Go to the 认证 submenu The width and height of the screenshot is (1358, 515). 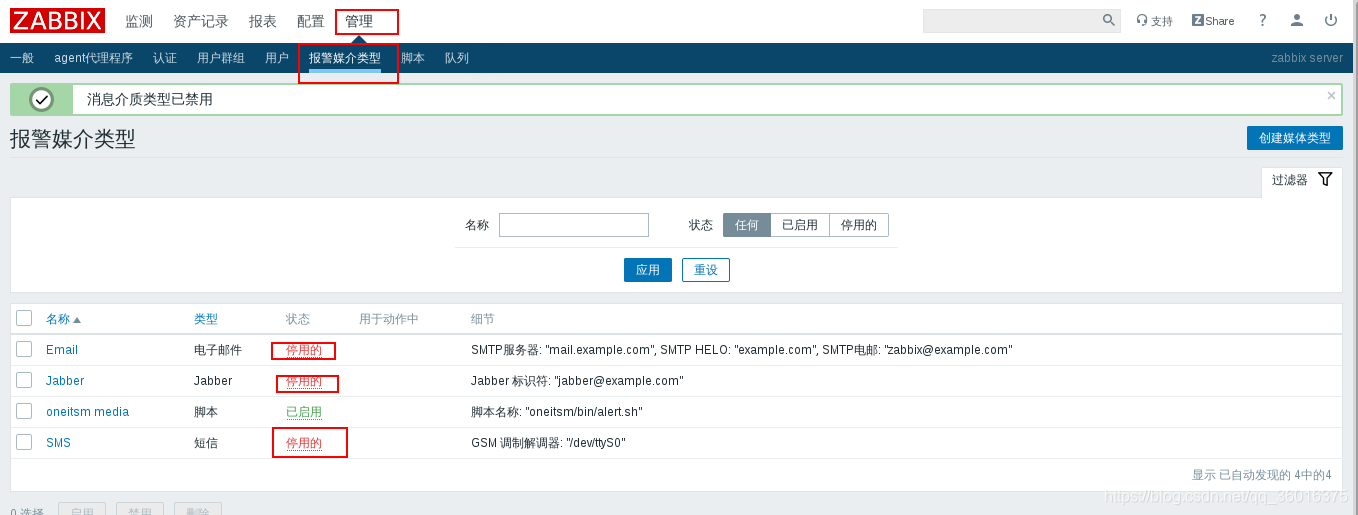(165, 58)
